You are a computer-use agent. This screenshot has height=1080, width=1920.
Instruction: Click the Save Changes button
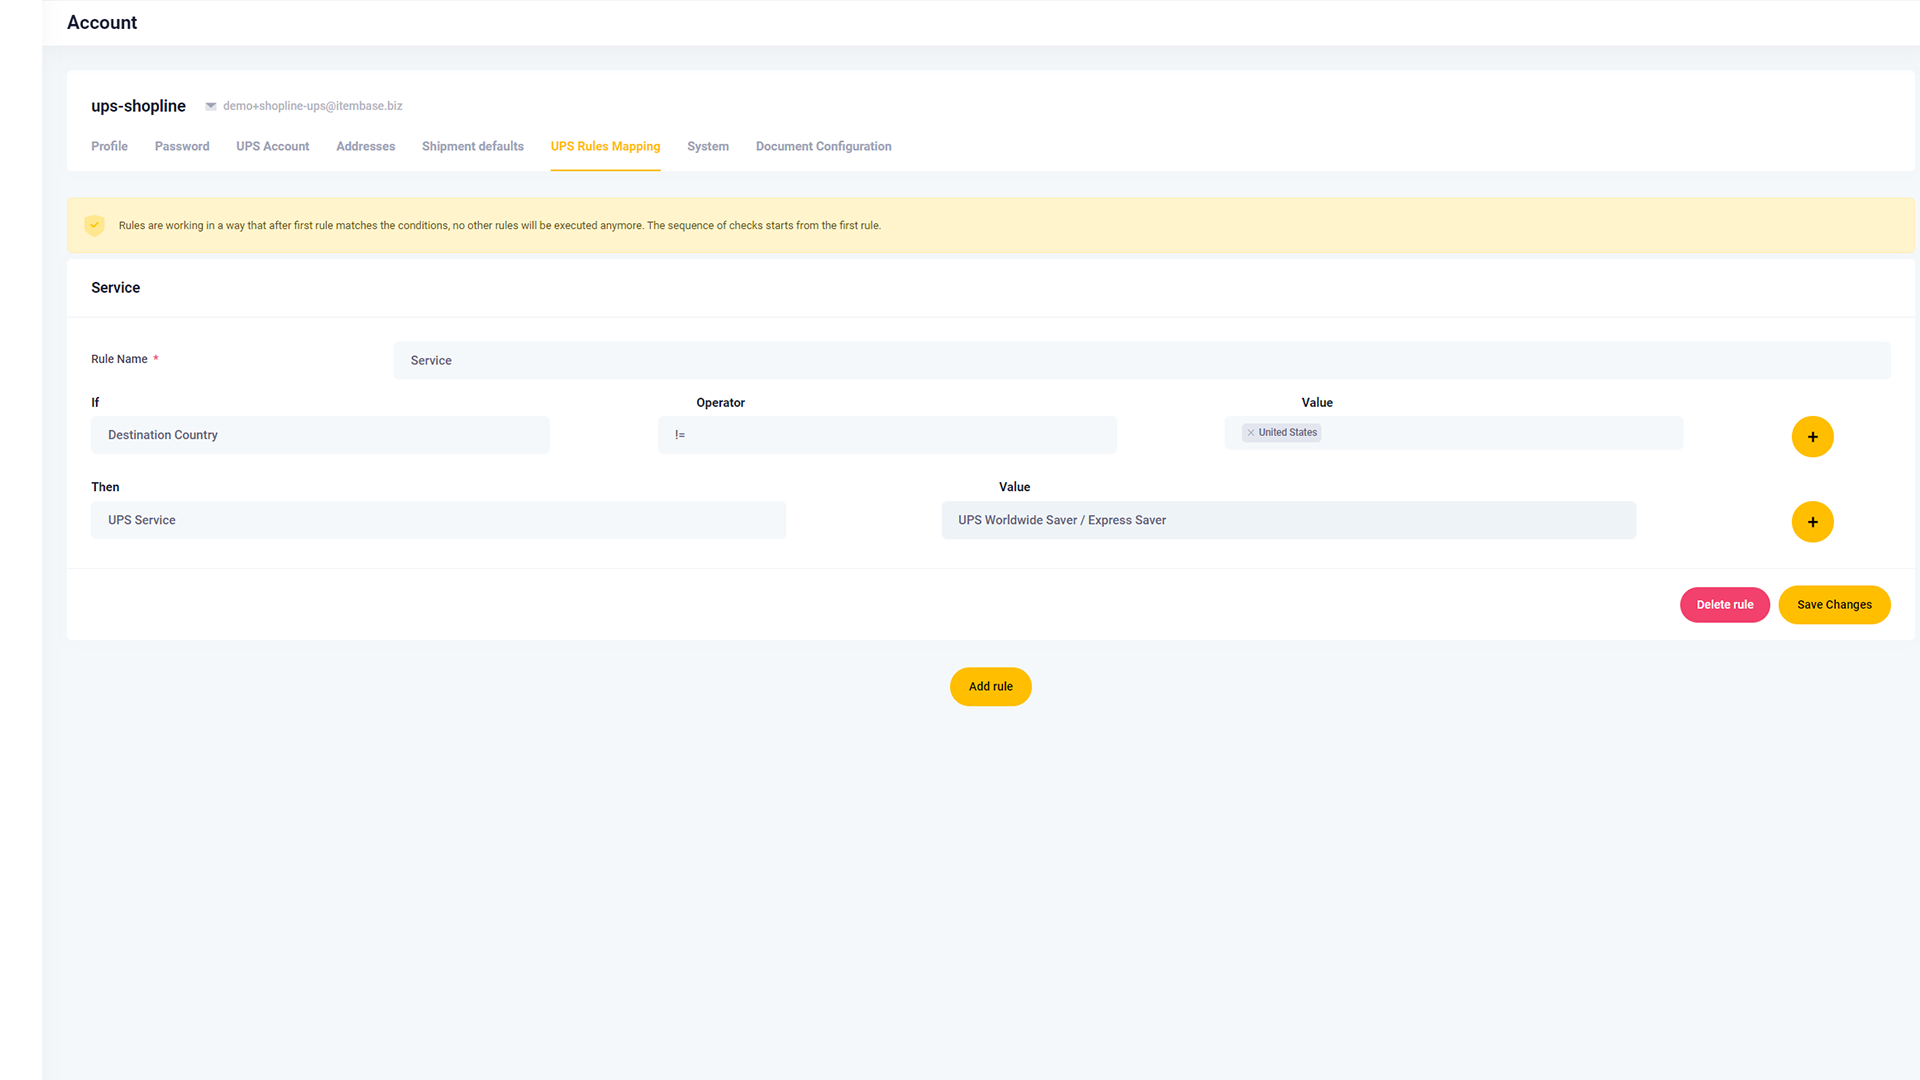(1834, 605)
